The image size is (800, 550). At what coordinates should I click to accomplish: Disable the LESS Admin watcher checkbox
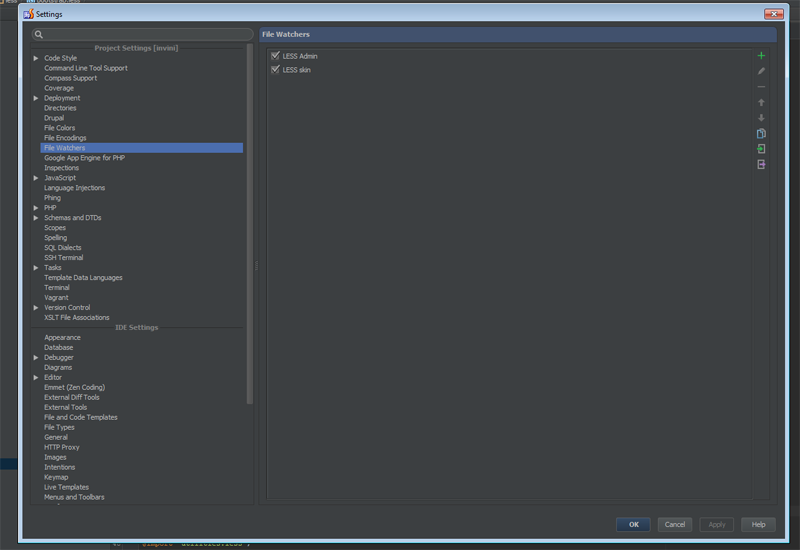click(276, 56)
